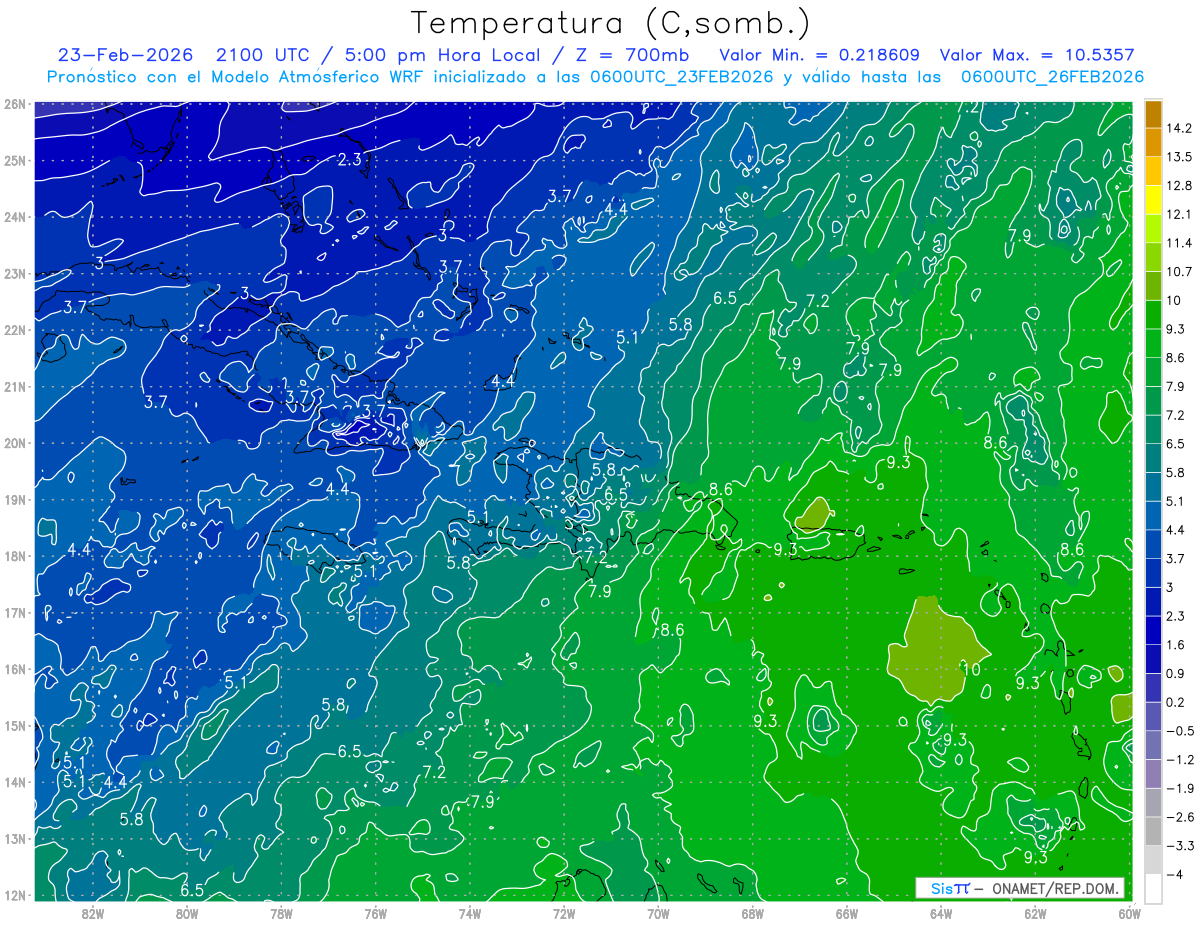
Task: Click the '0.2' colorbar label
Action: coord(1175,702)
